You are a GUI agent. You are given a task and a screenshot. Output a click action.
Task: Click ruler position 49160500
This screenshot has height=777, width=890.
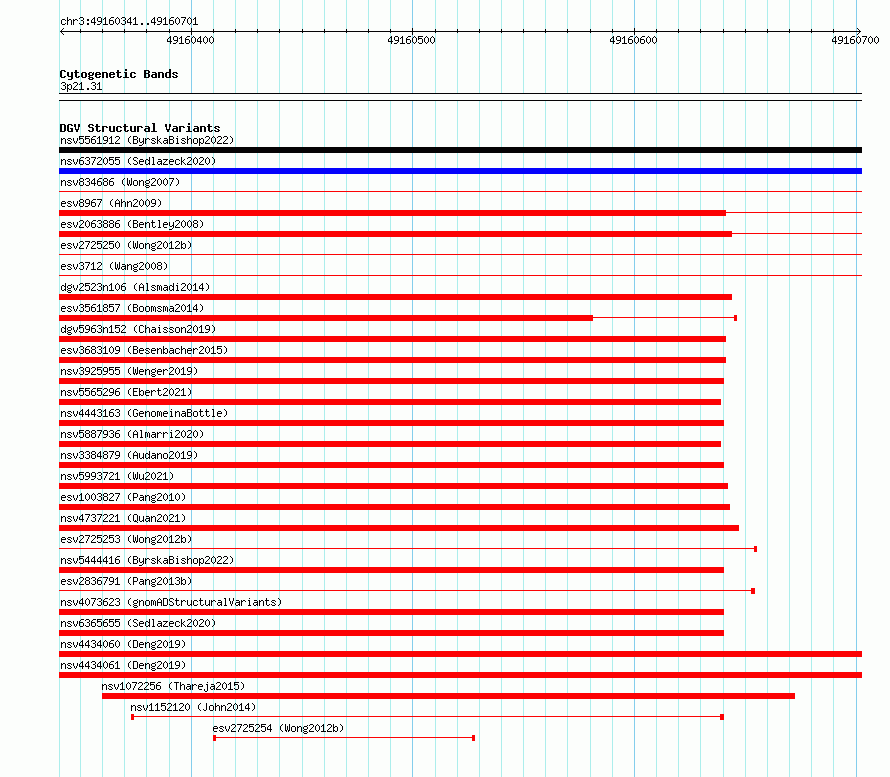(x=412, y=40)
